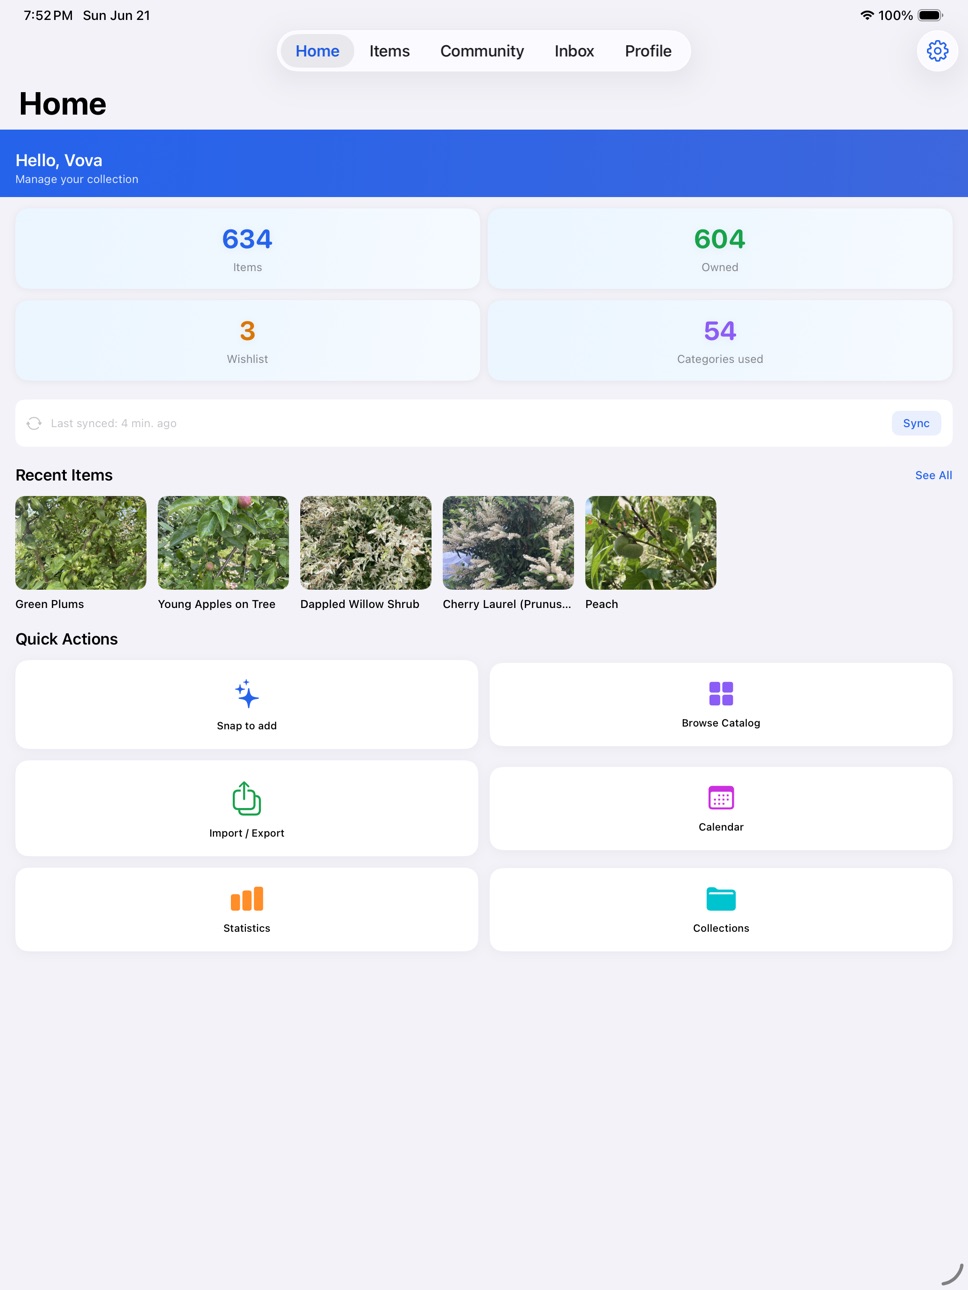Viewport: 968px width, 1290px height.
Task: Tap the Calendar icon
Action: [x=721, y=798]
